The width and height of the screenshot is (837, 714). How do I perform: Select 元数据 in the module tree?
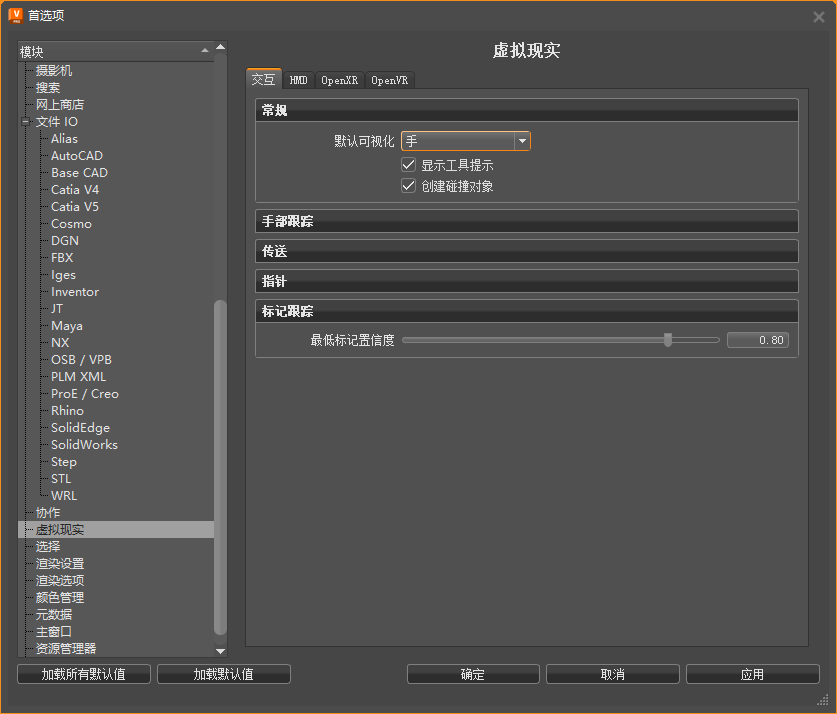coord(54,615)
